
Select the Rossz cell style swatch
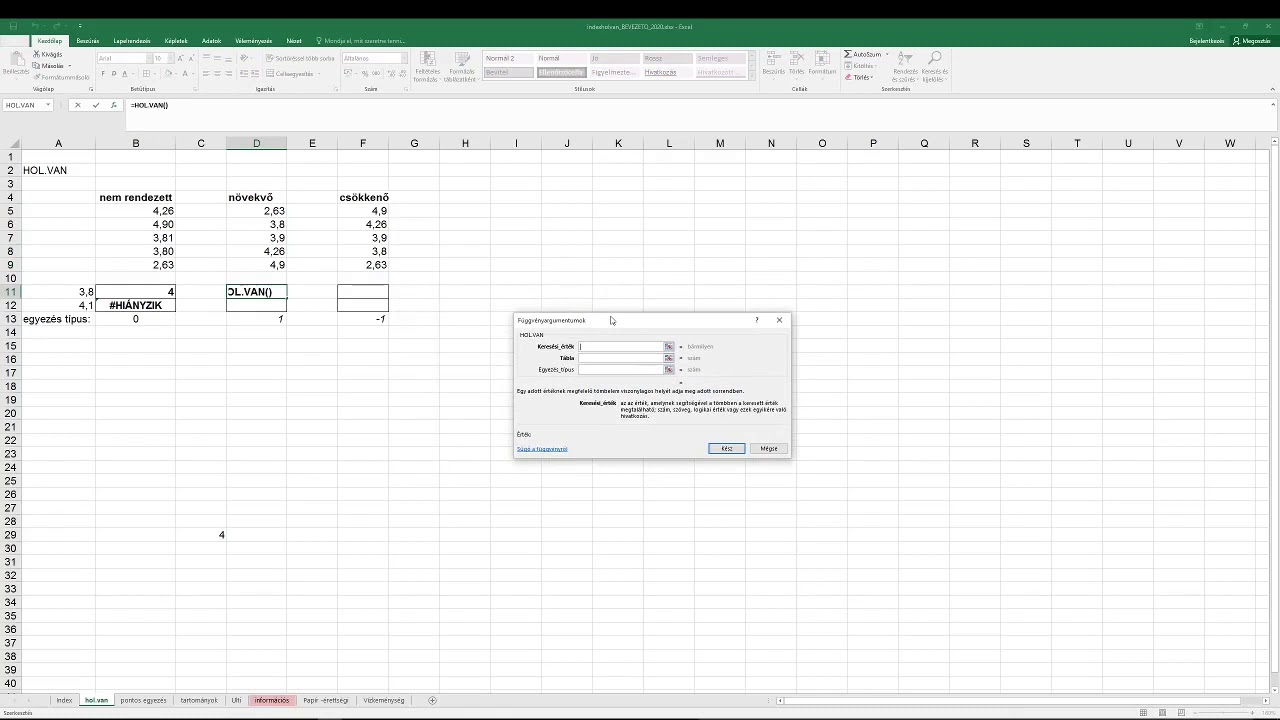(666, 59)
